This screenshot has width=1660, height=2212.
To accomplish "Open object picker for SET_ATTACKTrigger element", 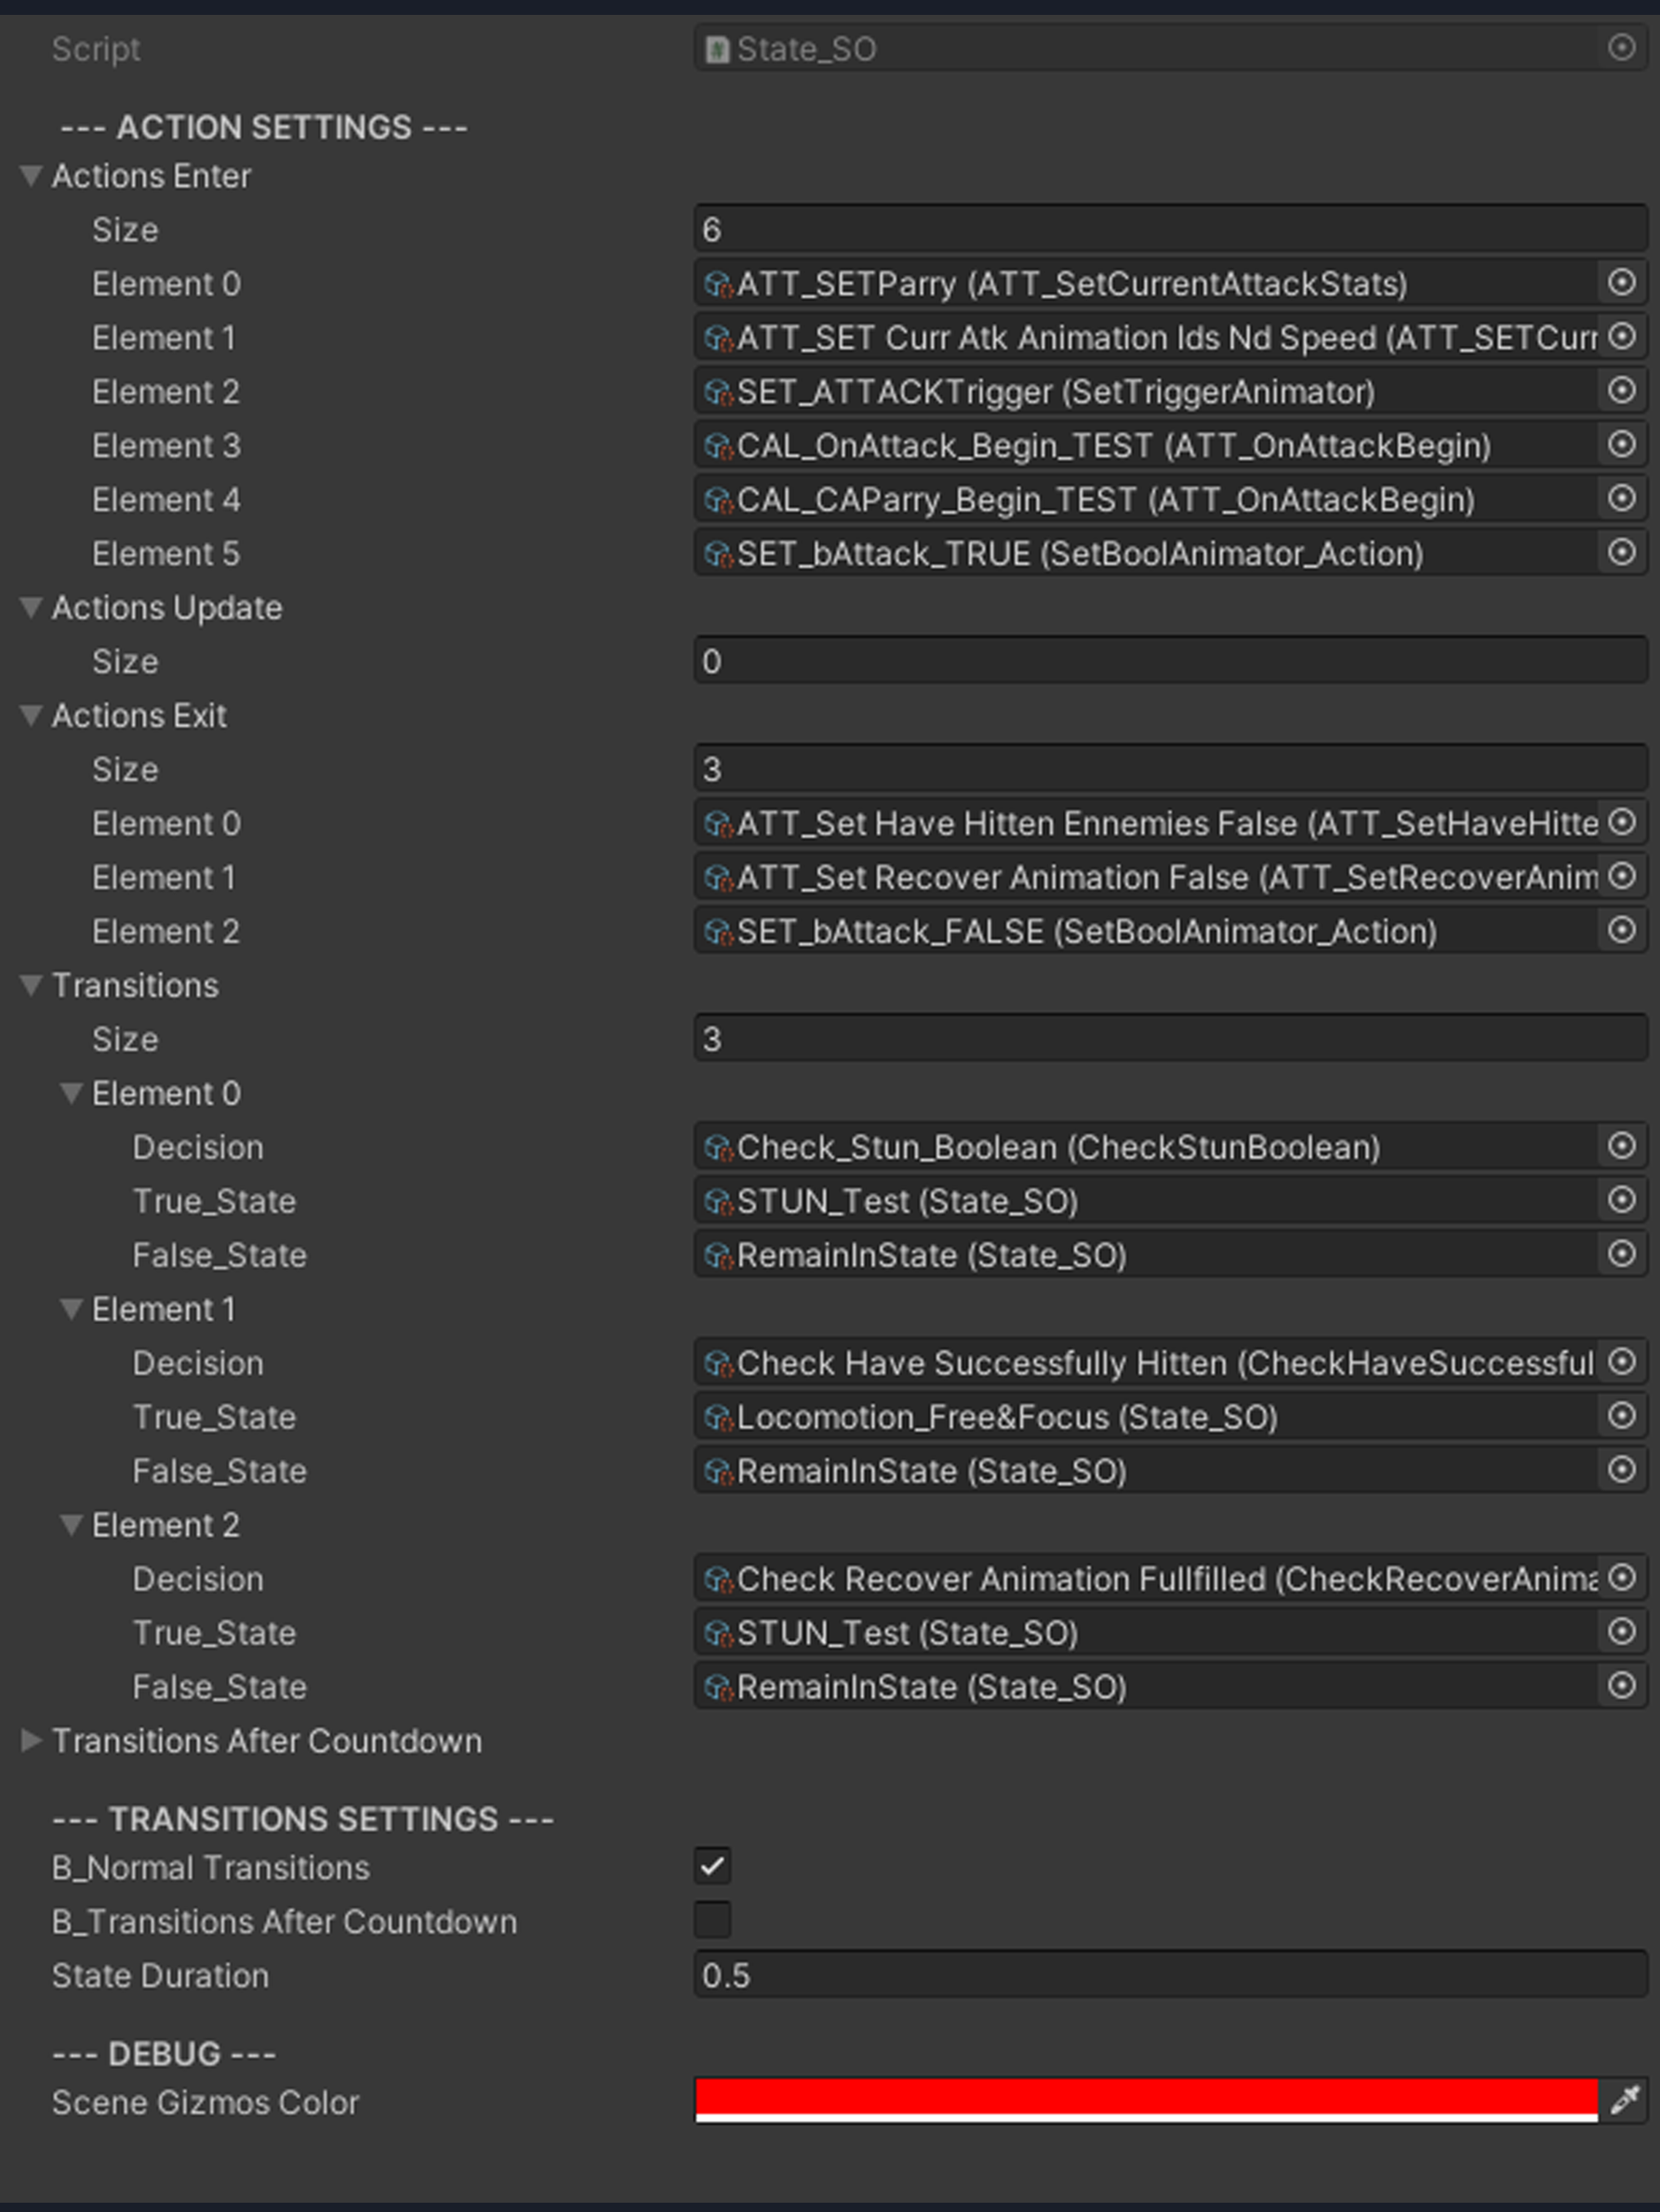I will [x=1621, y=391].
